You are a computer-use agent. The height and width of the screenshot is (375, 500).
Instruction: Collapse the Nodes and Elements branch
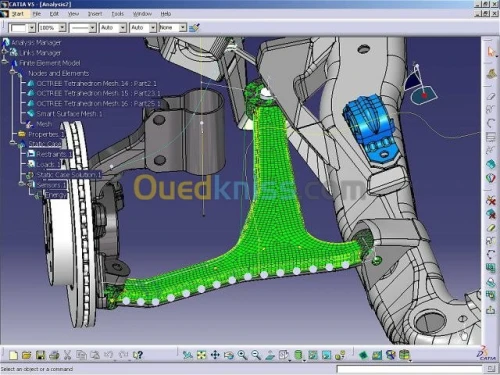13,71
